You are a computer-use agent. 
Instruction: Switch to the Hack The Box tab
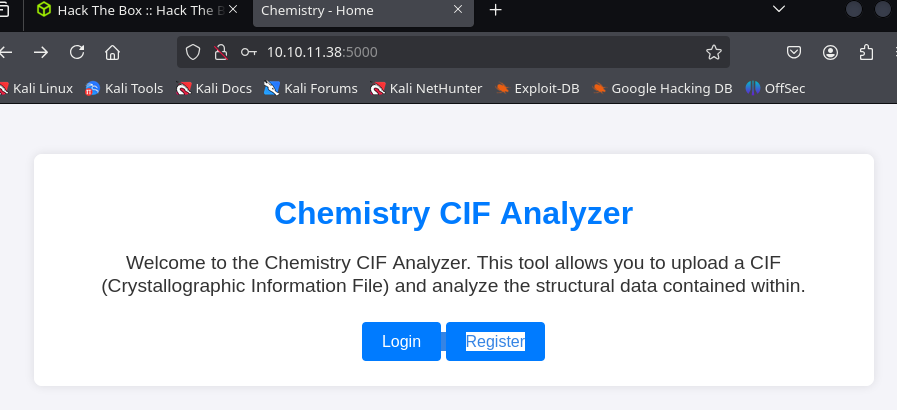coord(130,10)
